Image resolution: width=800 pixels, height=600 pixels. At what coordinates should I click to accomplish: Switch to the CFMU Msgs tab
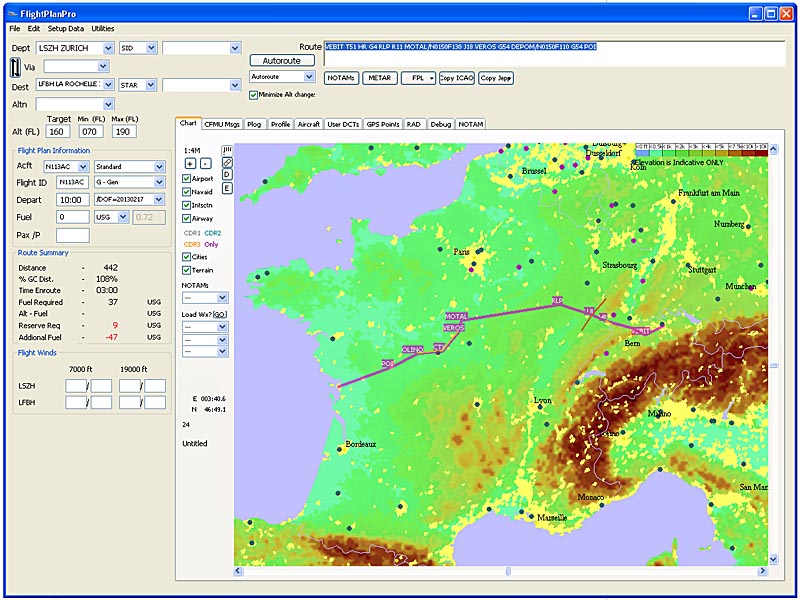click(222, 124)
